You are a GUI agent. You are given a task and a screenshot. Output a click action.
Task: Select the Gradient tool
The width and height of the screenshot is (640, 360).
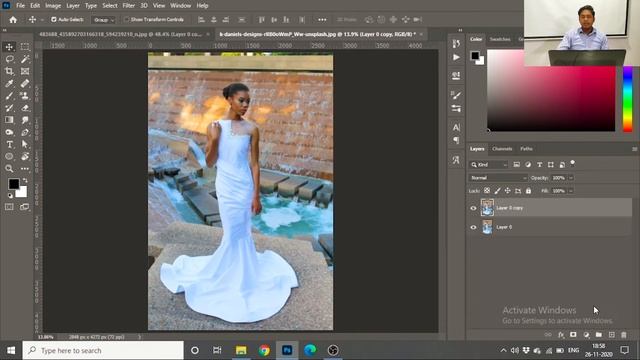tap(9, 120)
